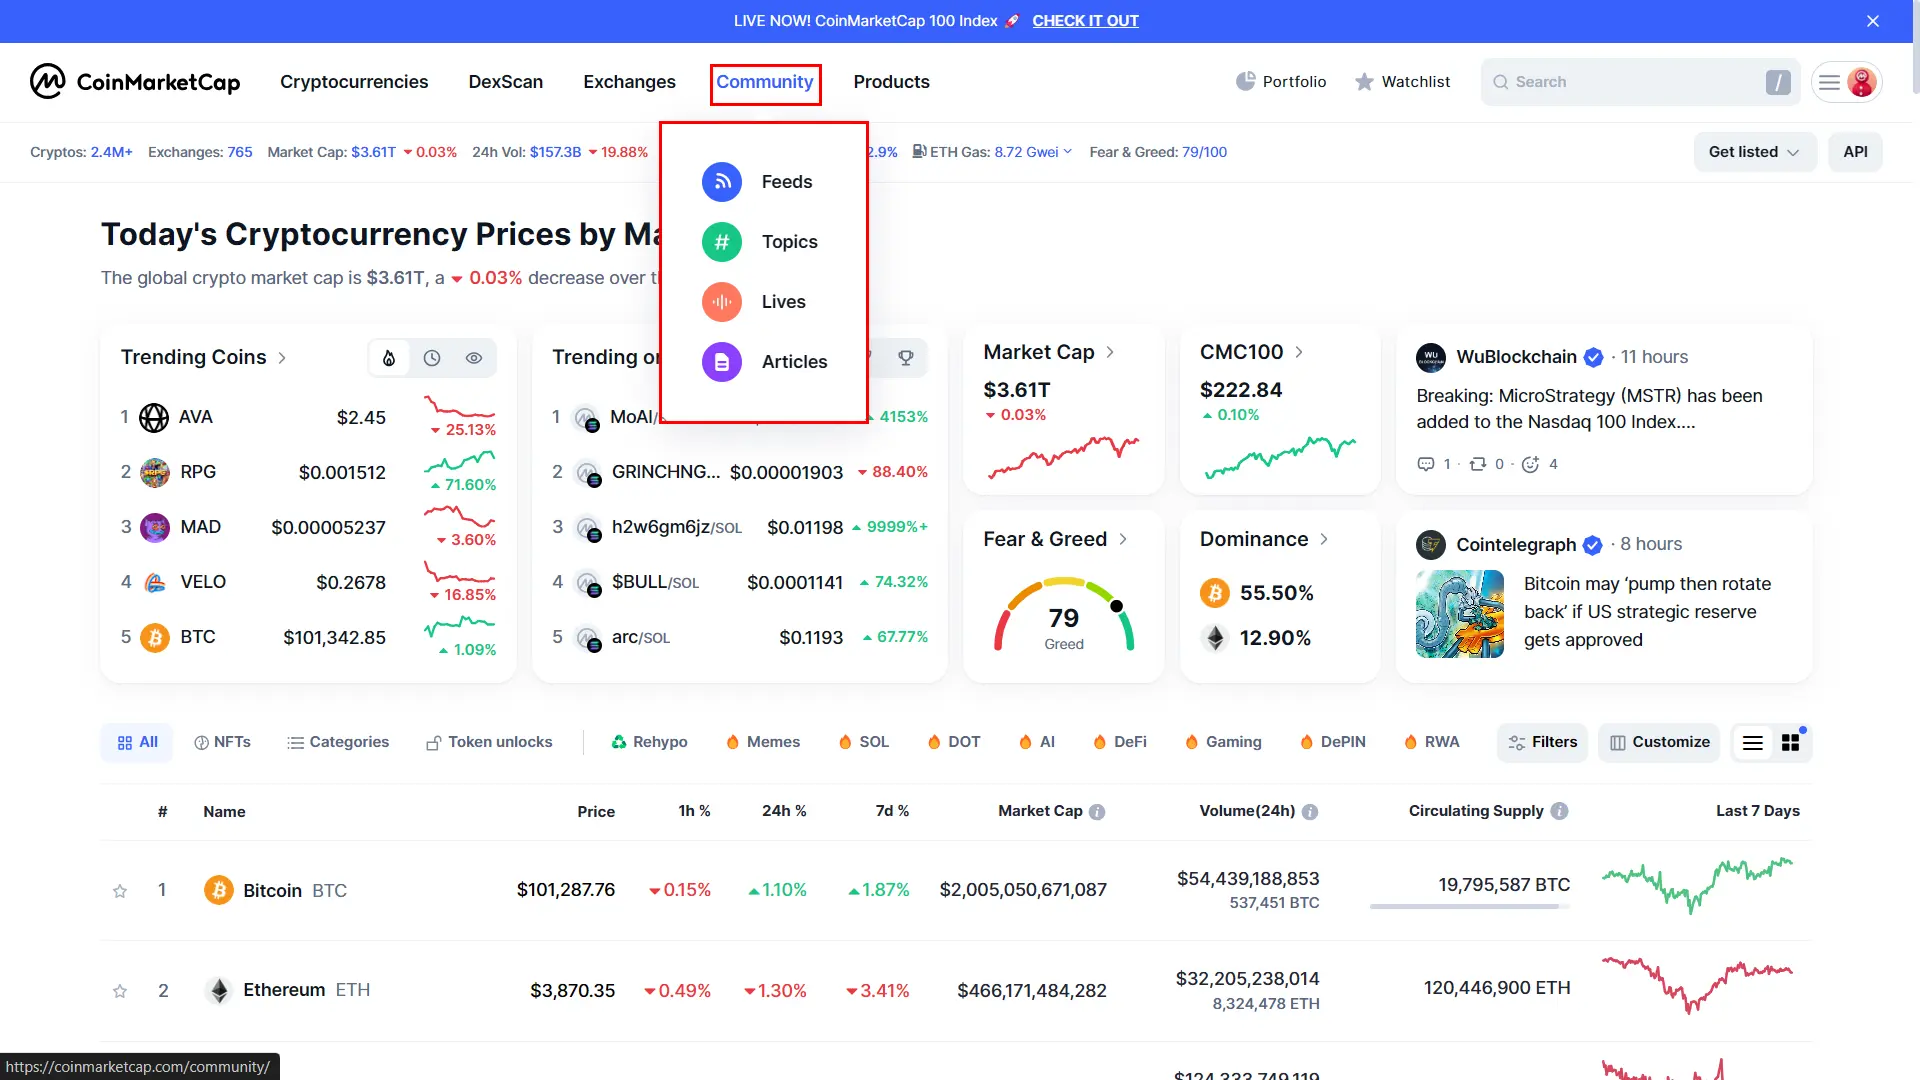Open the Customize columns panel

coord(1659,743)
